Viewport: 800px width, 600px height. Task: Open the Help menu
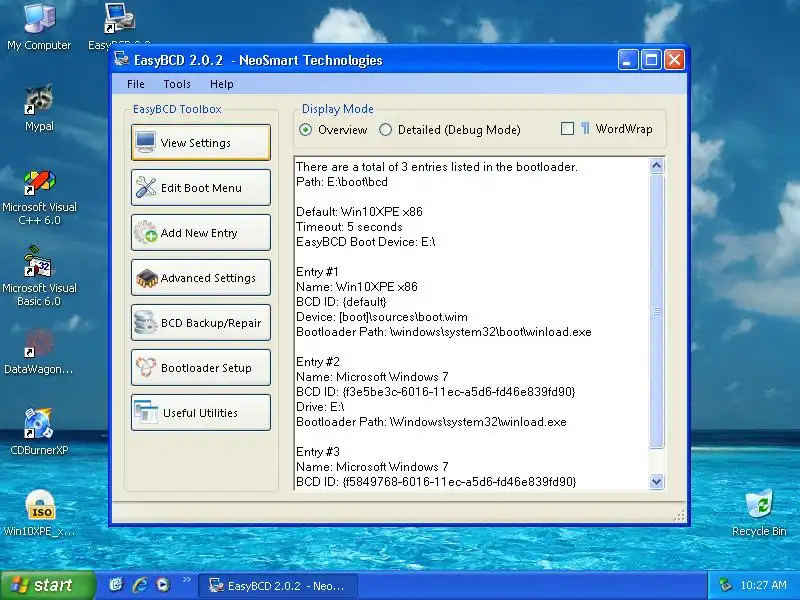click(x=221, y=84)
